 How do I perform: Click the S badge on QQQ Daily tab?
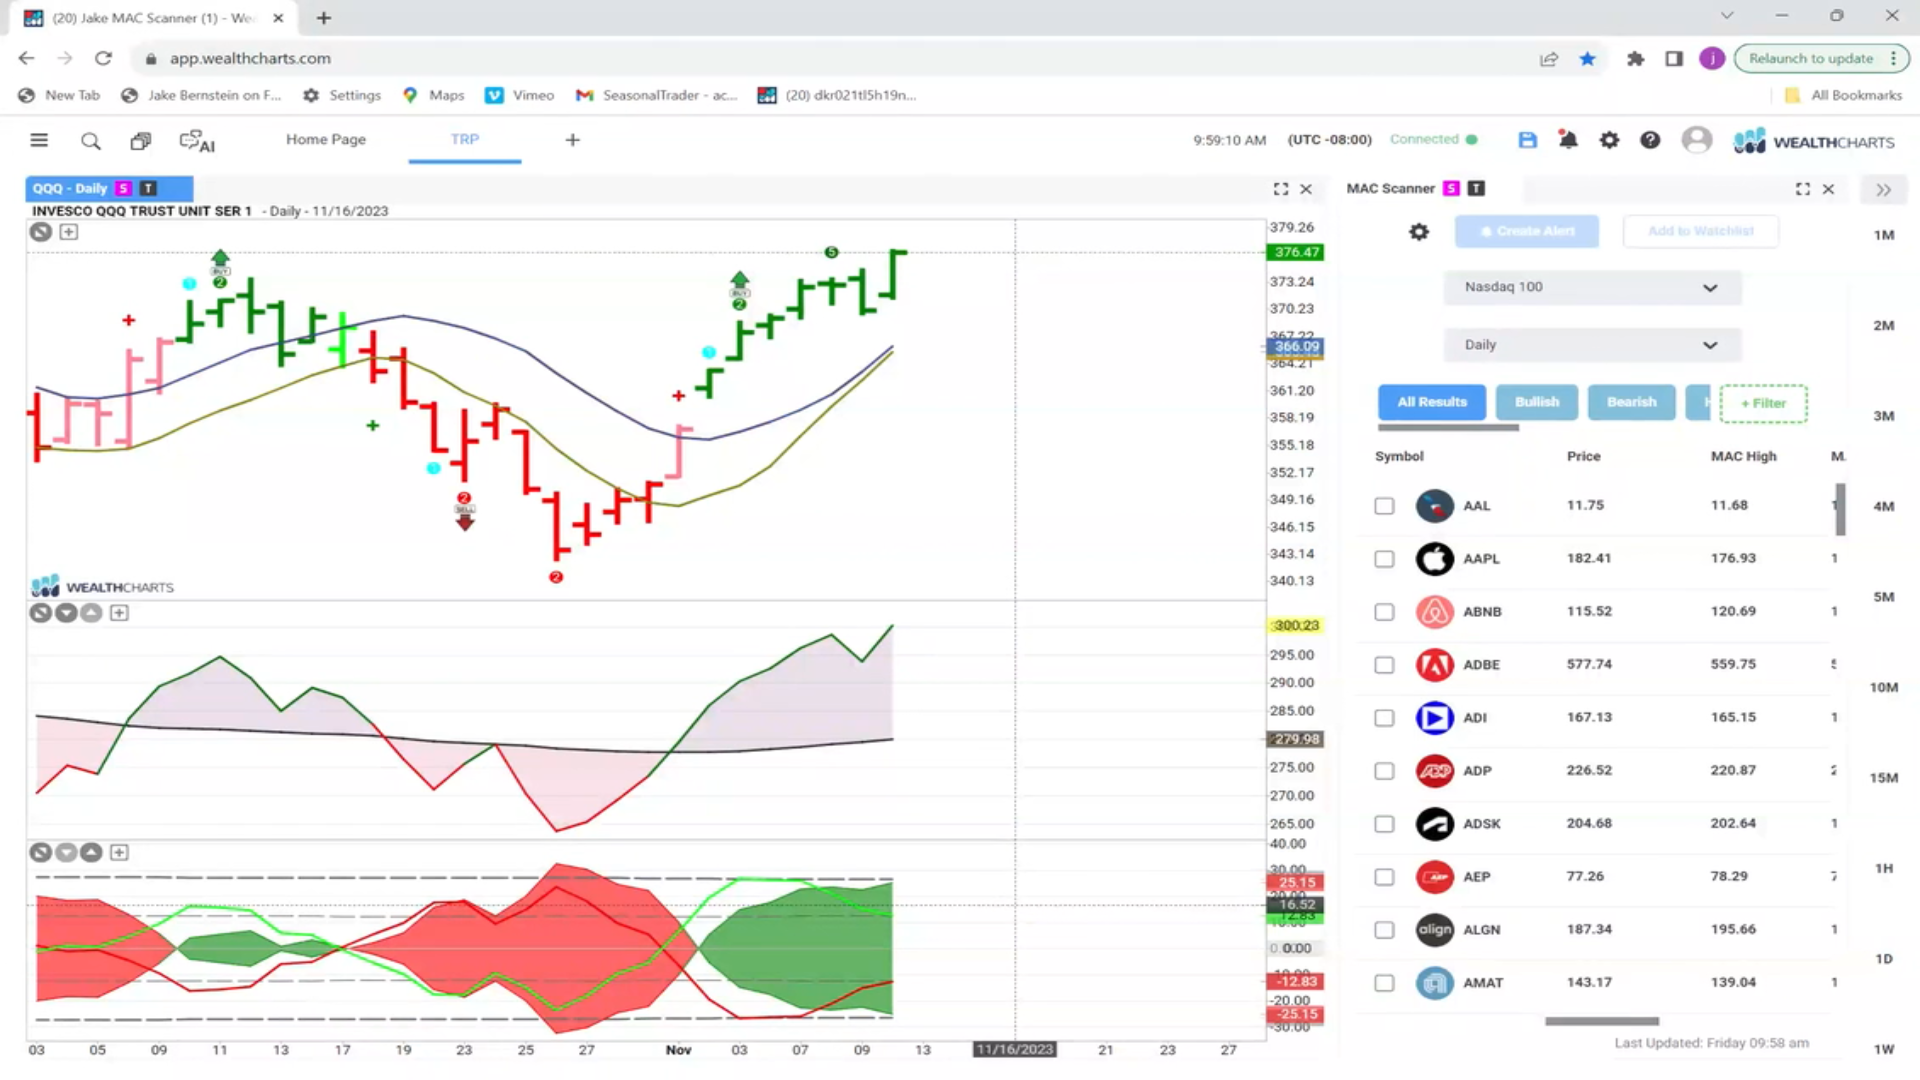123,188
